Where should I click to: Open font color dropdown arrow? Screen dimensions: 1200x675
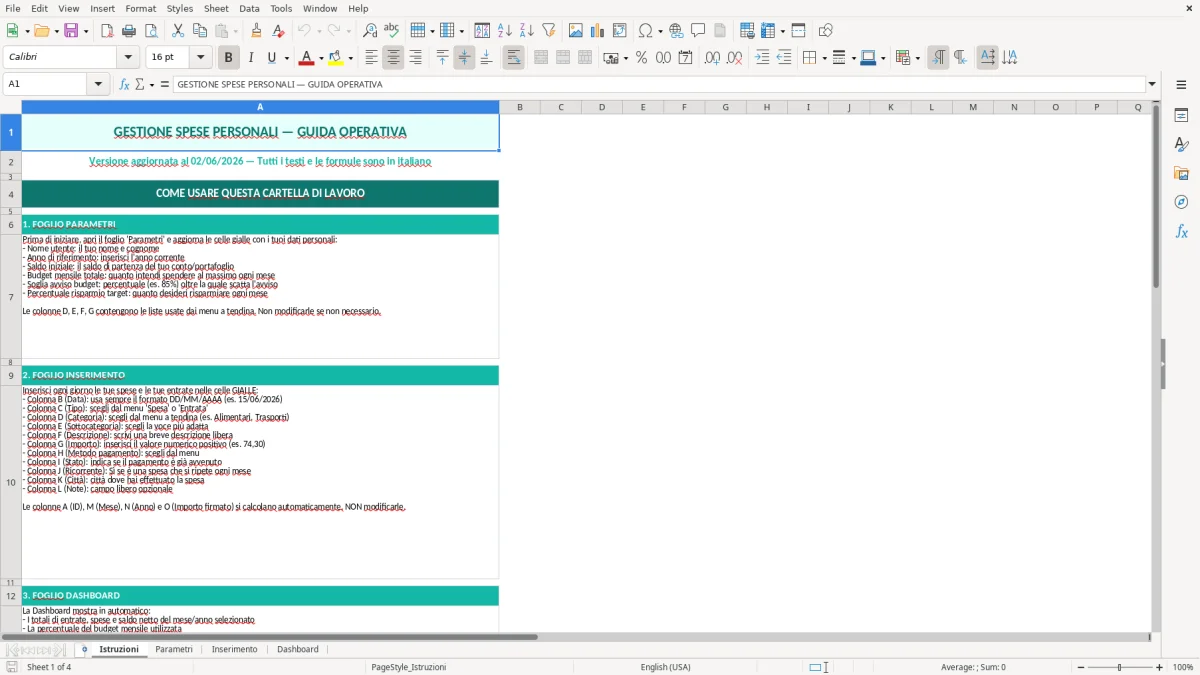[x=321, y=58]
